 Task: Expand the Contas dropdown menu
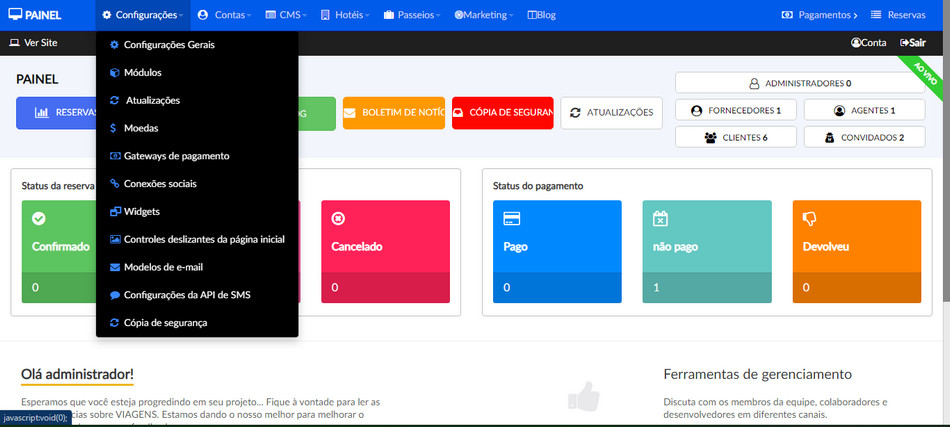(224, 15)
